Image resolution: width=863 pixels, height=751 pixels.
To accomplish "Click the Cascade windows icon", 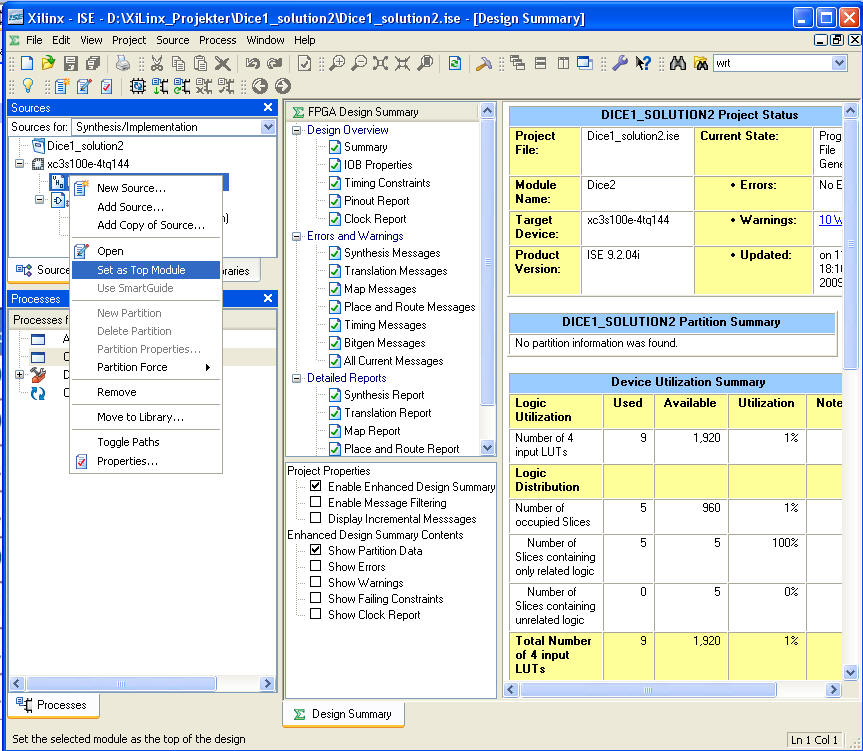I will [x=517, y=63].
